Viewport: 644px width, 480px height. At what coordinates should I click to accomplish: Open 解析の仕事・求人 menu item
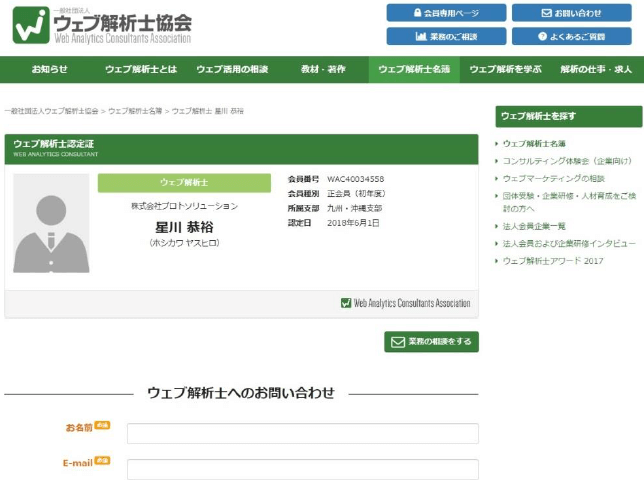[596, 69]
